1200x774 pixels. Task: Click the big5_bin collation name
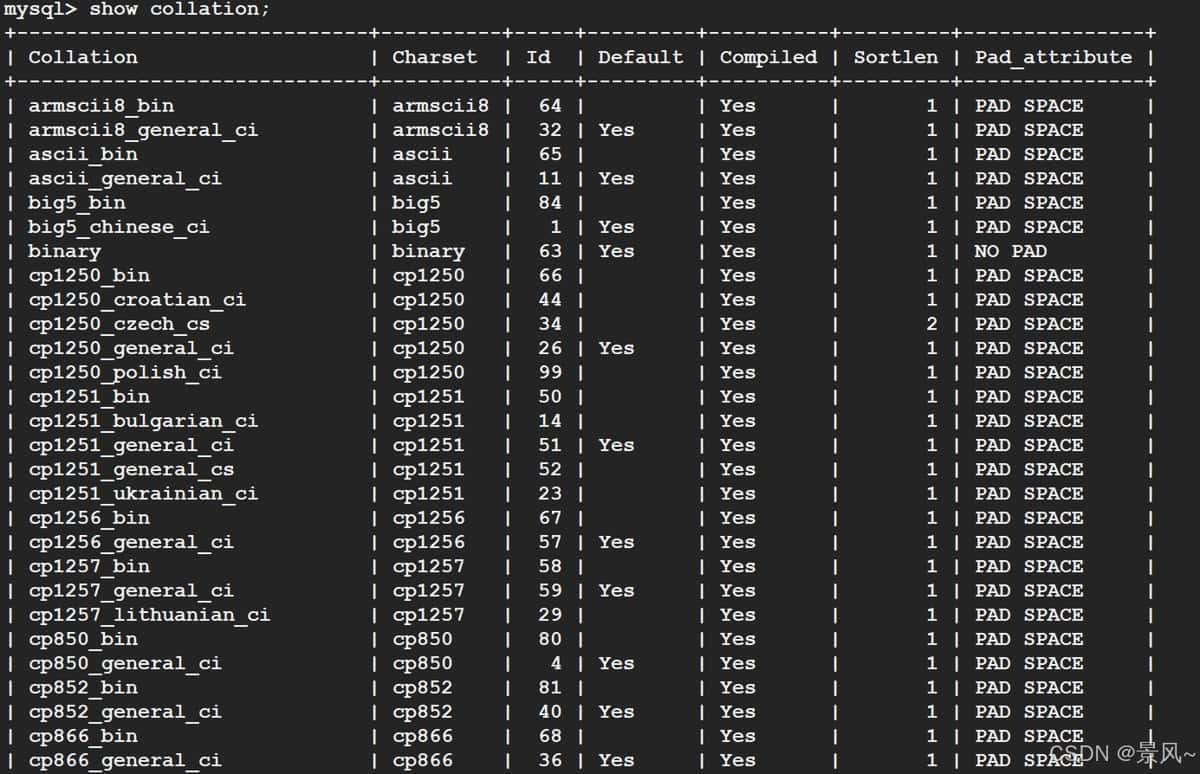(77, 202)
